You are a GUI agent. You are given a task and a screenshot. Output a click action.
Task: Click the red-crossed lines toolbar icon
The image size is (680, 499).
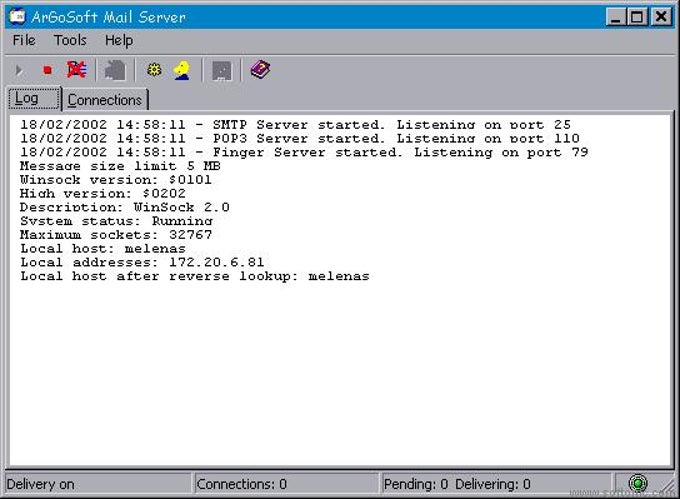pos(77,70)
